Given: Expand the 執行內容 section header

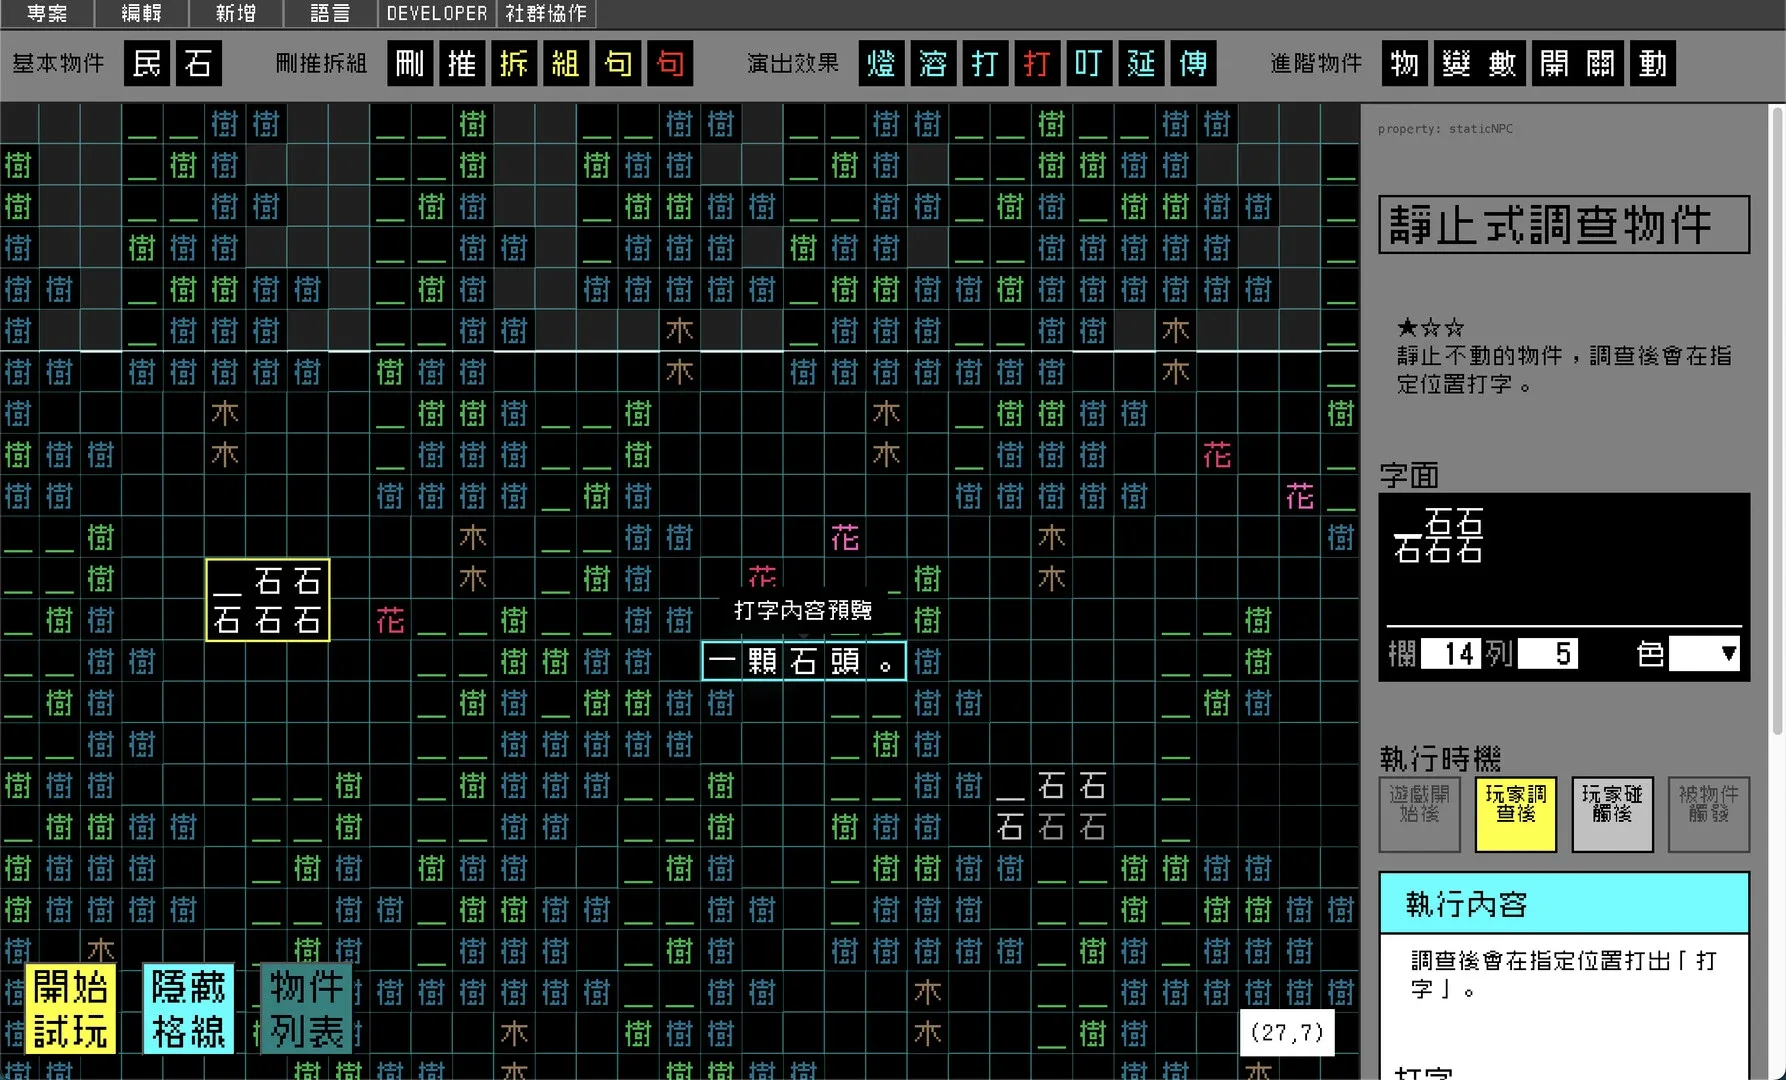Looking at the screenshot, I should coord(1563,904).
